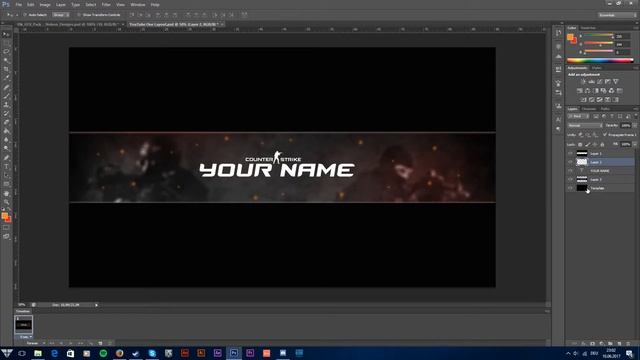Open the File menu
The height and width of the screenshot is (360, 640).
[19, 4]
